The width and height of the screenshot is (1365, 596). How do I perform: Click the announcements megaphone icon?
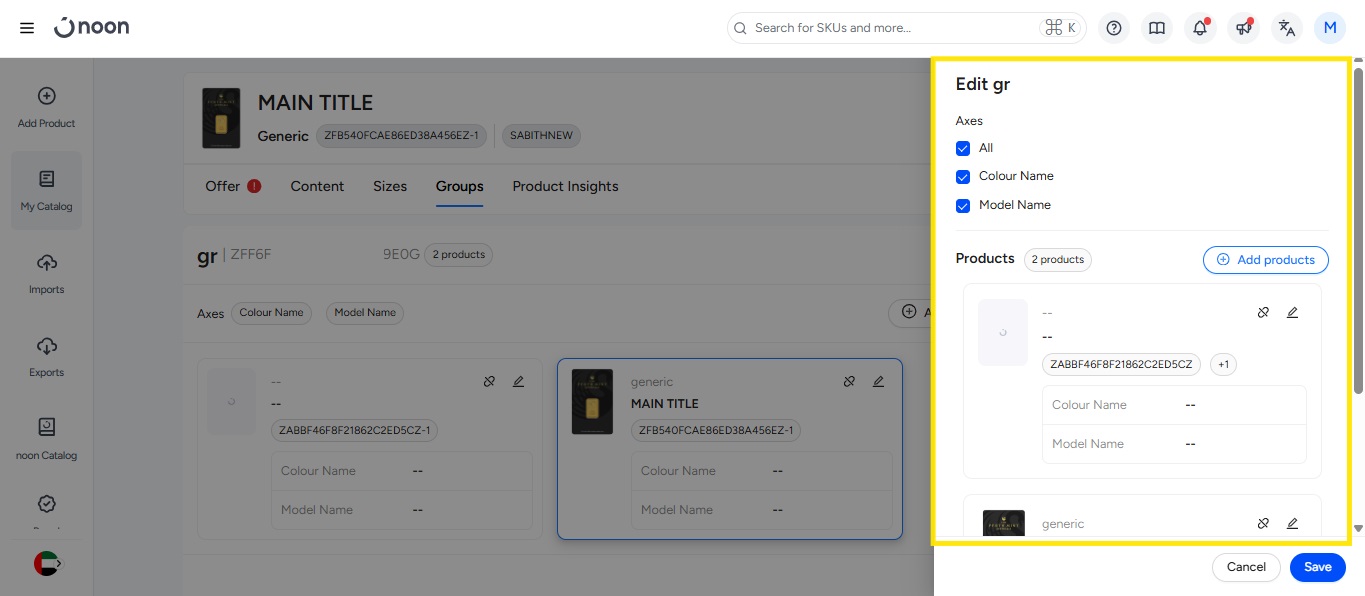[x=1243, y=28]
